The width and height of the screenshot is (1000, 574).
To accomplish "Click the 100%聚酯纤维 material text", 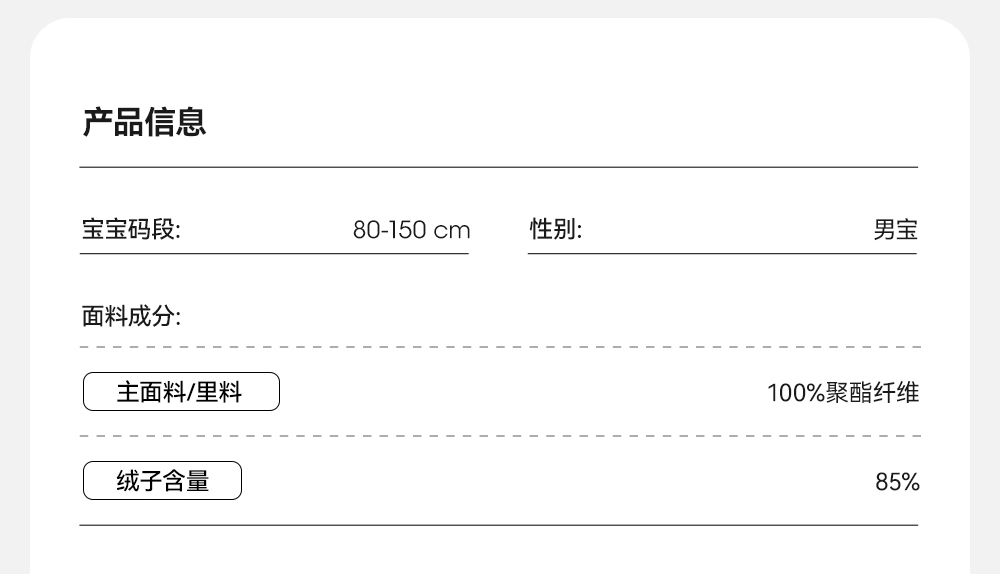I will tap(842, 393).
